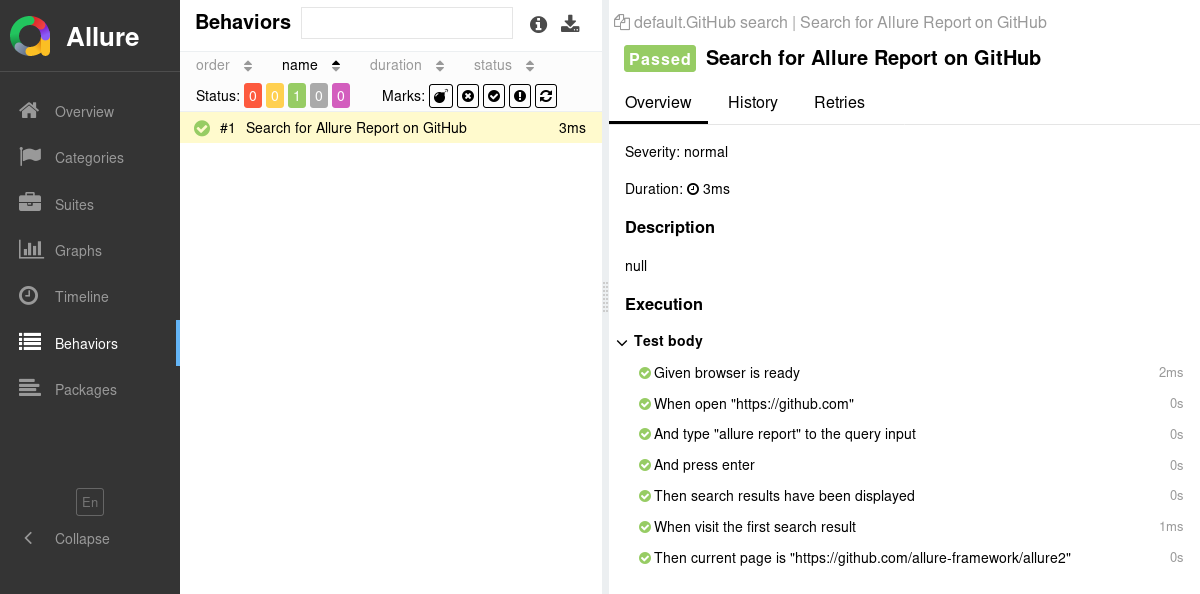Select Behaviors in the sidebar
The height and width of the screenshot is (594, 1200).
click(x=84, y=343)
